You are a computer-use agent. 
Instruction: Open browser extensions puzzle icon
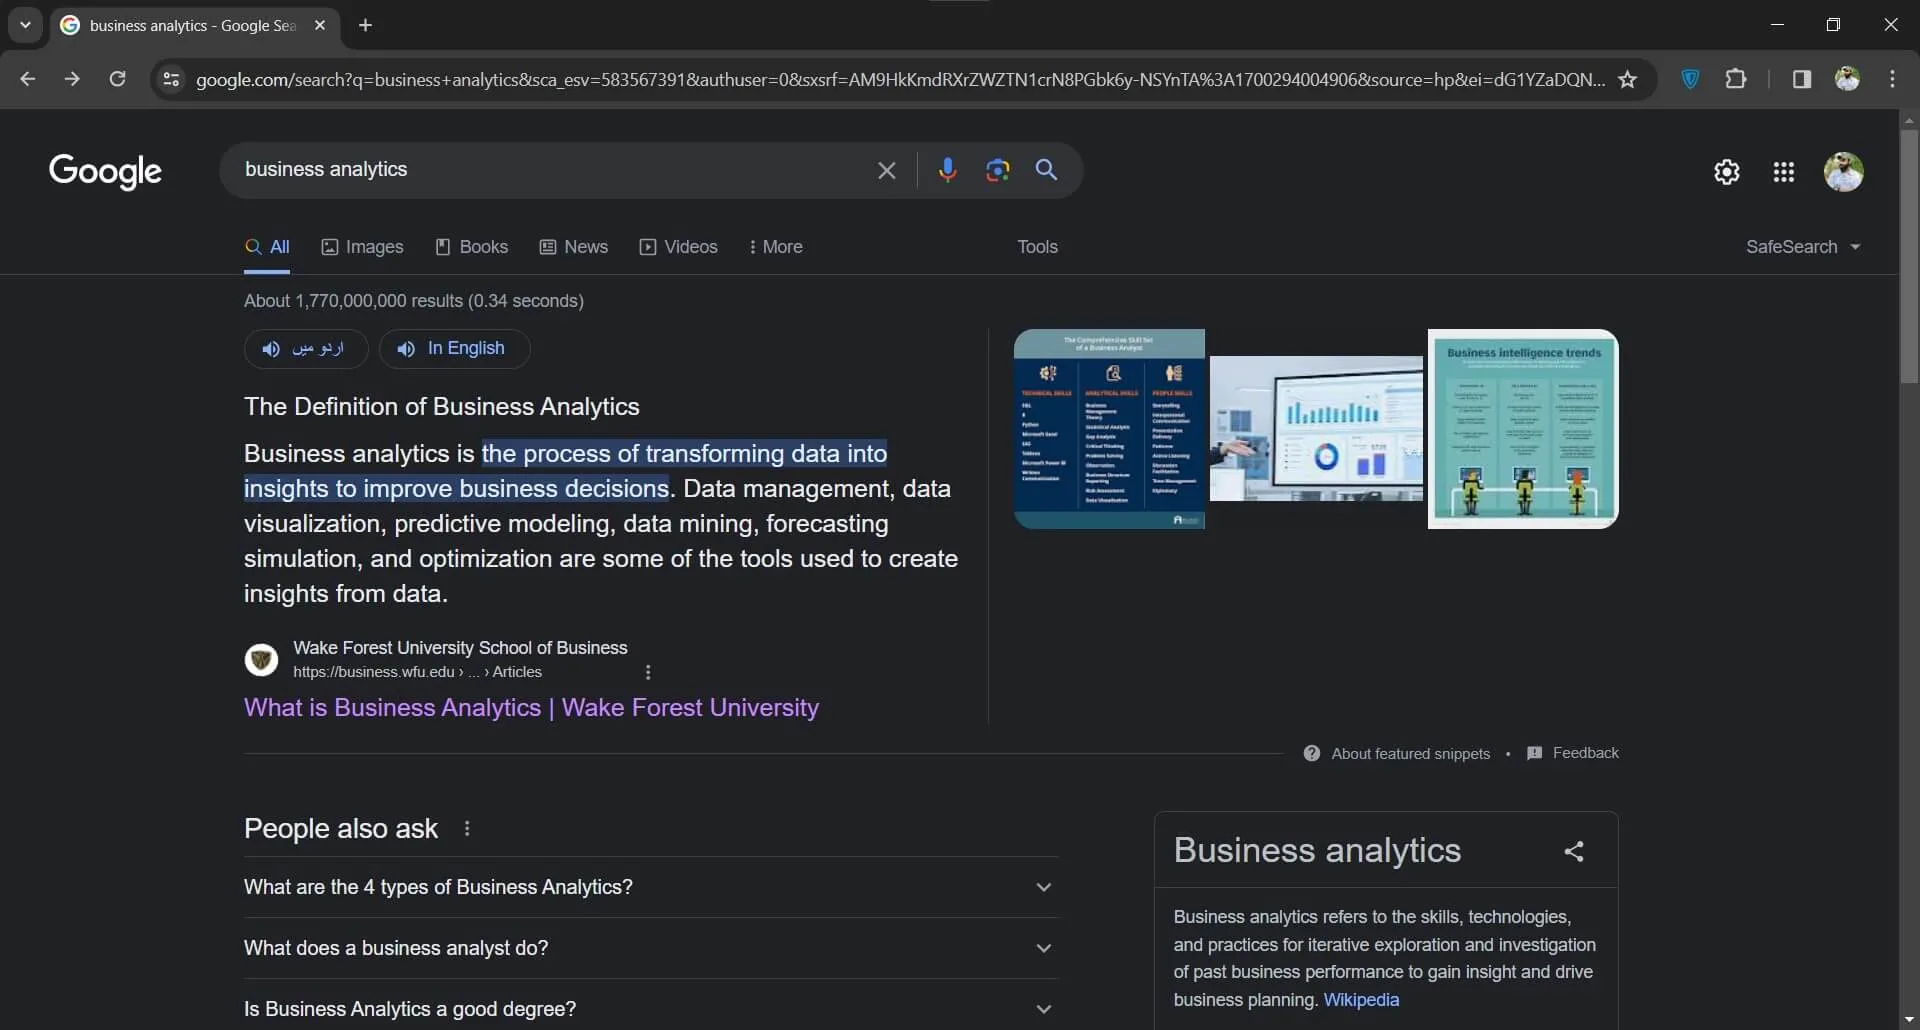click(1736, 79)
